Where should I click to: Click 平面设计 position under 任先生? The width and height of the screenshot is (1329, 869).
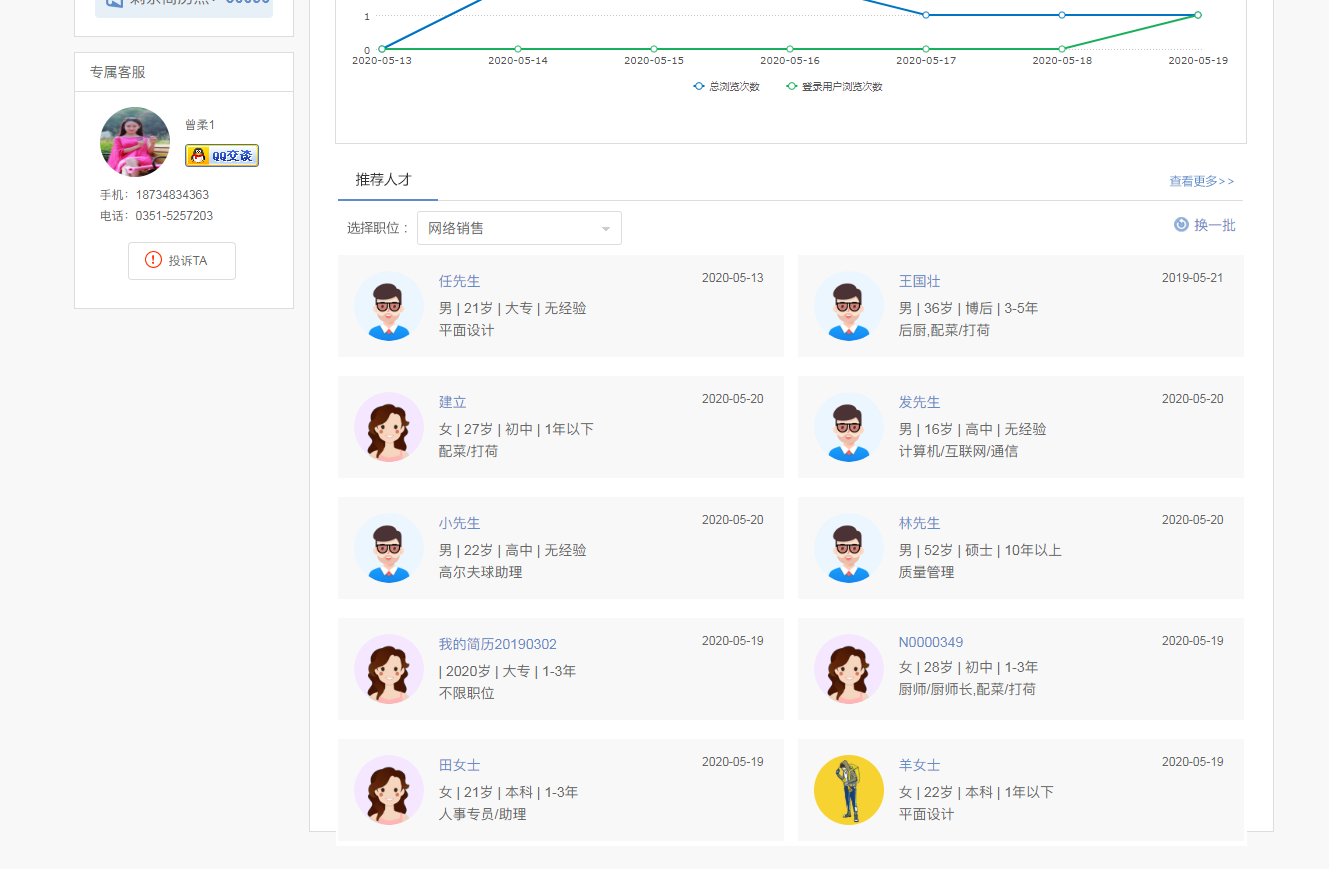click(x=466, y=330)
